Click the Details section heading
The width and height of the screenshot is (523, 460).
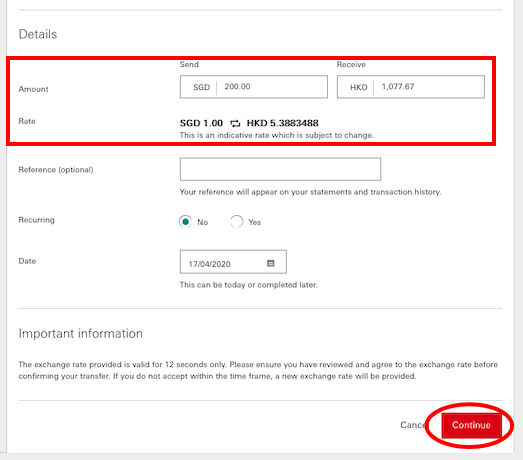point(38,34)
